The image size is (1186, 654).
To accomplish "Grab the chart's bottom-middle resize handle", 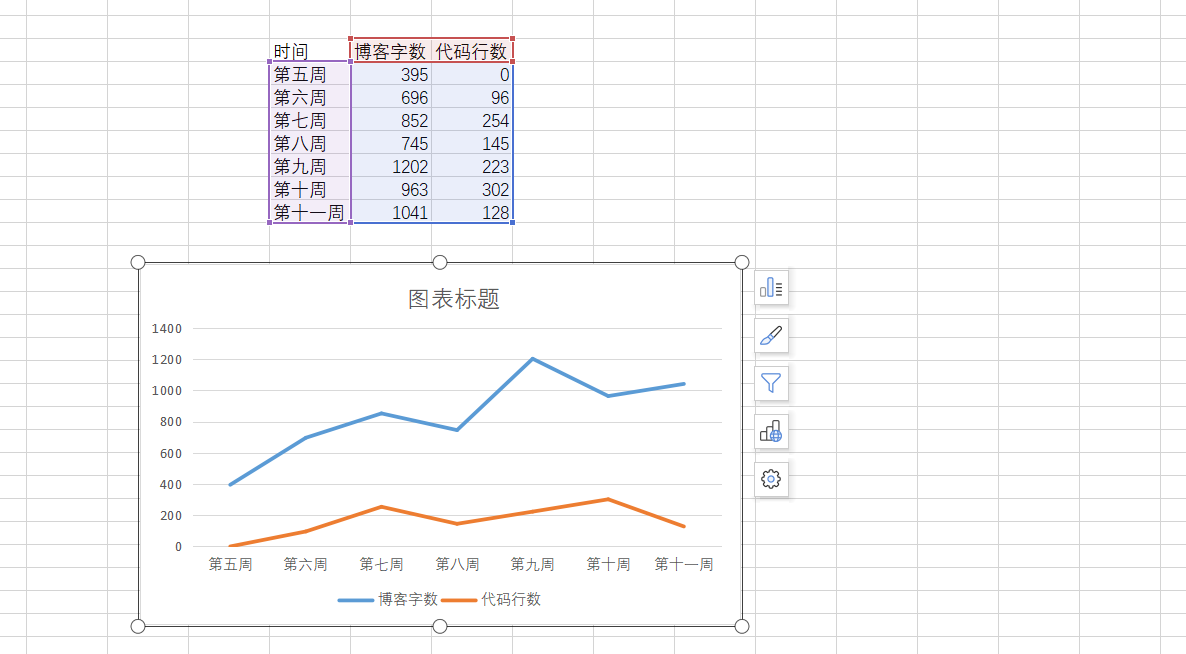I will pos(439,626).
